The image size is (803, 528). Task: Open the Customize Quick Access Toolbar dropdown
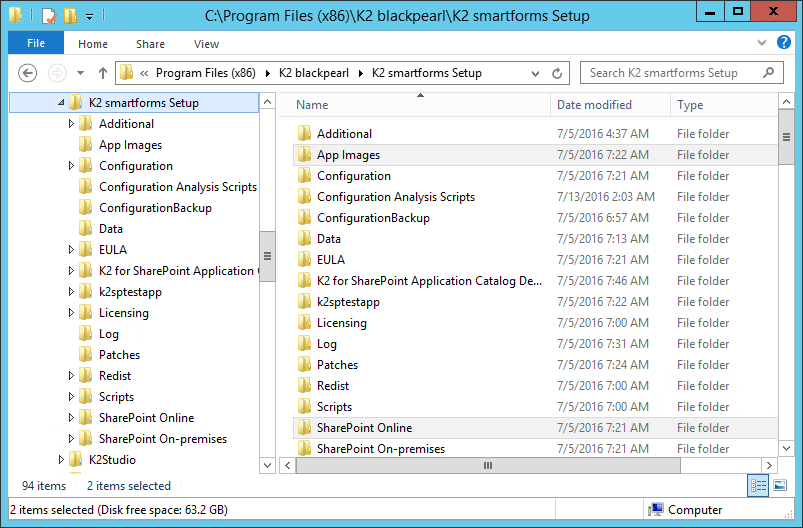tap(89, 17)
